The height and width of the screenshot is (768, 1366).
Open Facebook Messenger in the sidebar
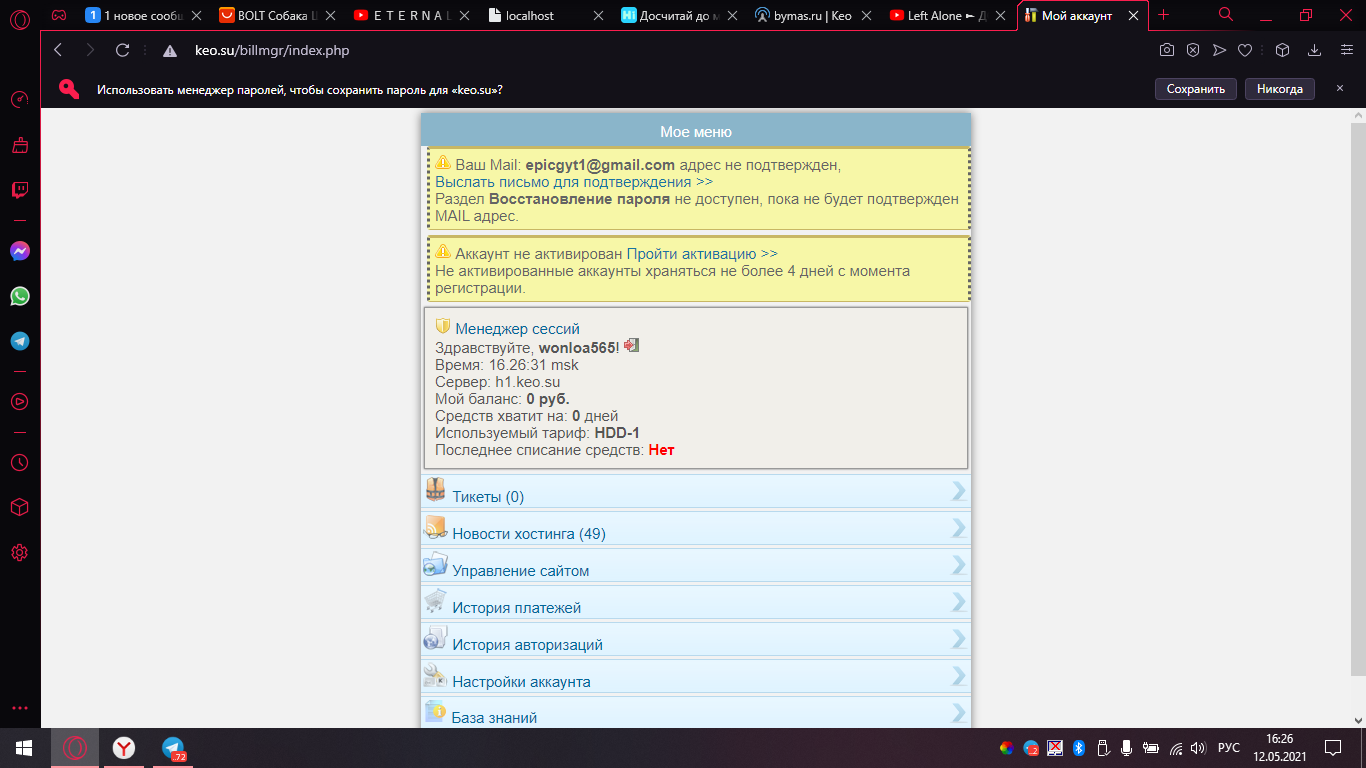(x=19, y=252)
